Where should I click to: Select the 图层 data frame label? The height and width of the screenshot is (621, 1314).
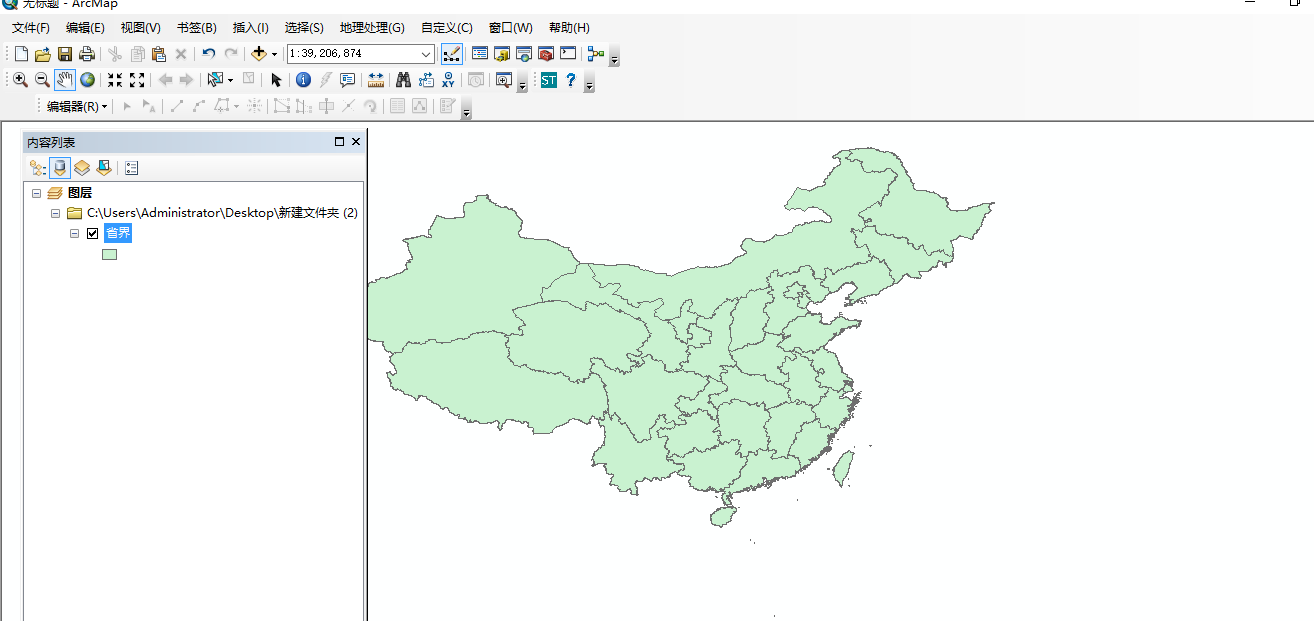[x=80, y=193]
